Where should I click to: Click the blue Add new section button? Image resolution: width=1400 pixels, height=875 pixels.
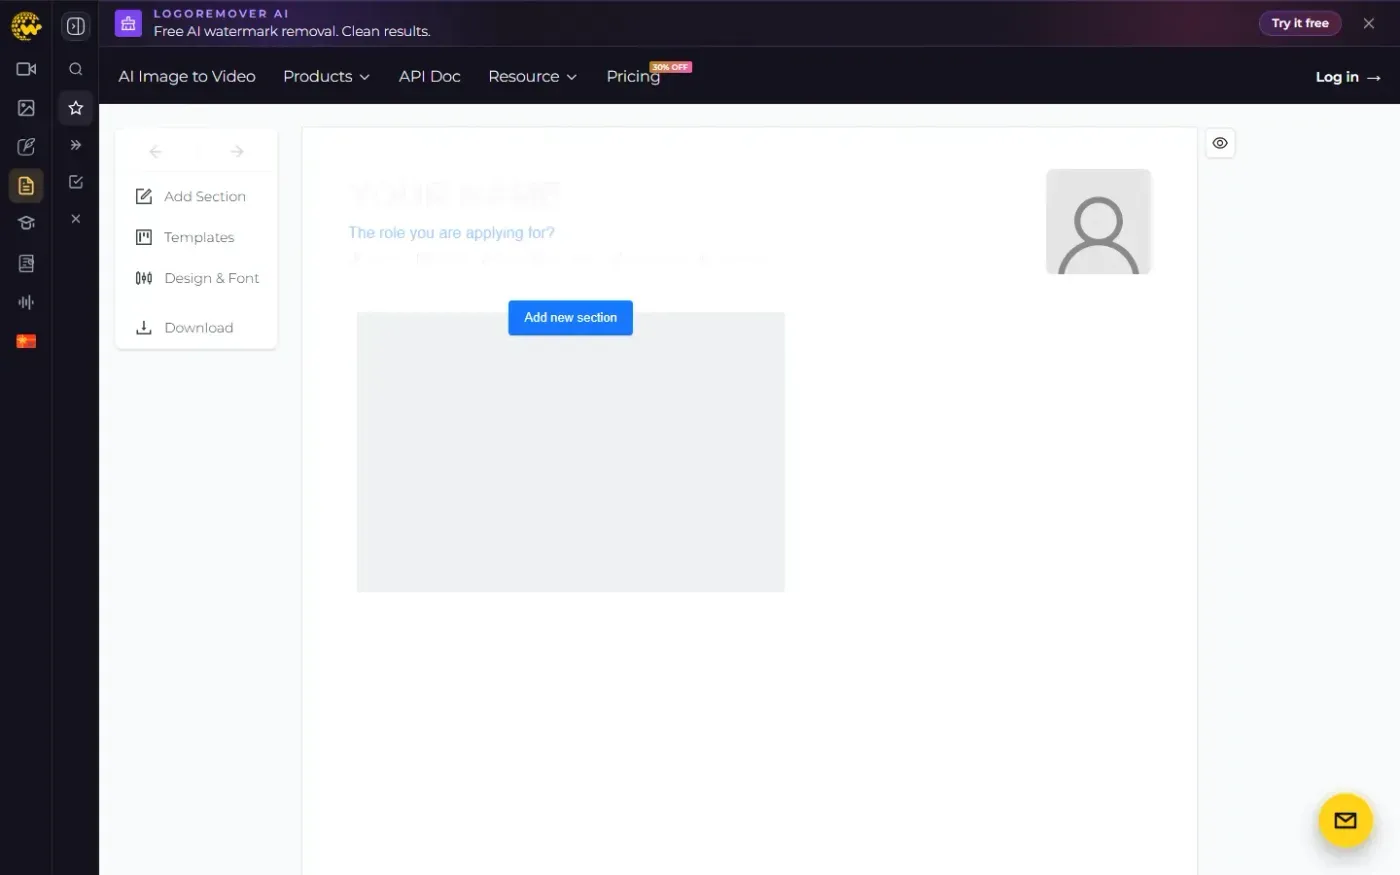pos(570,318)
